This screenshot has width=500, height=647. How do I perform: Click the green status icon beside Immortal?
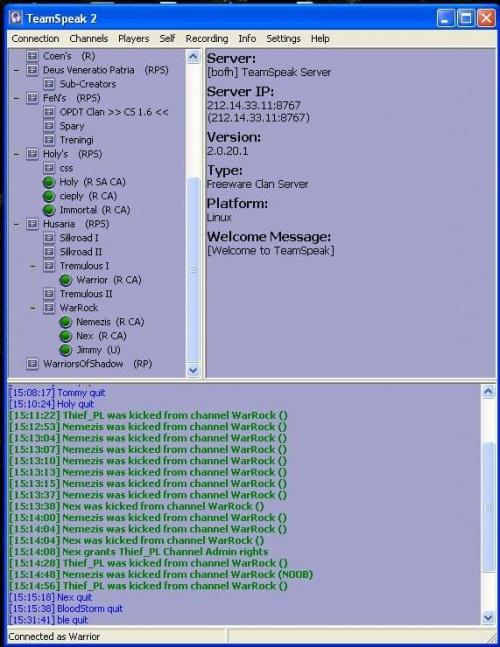[x=49, y=210]
